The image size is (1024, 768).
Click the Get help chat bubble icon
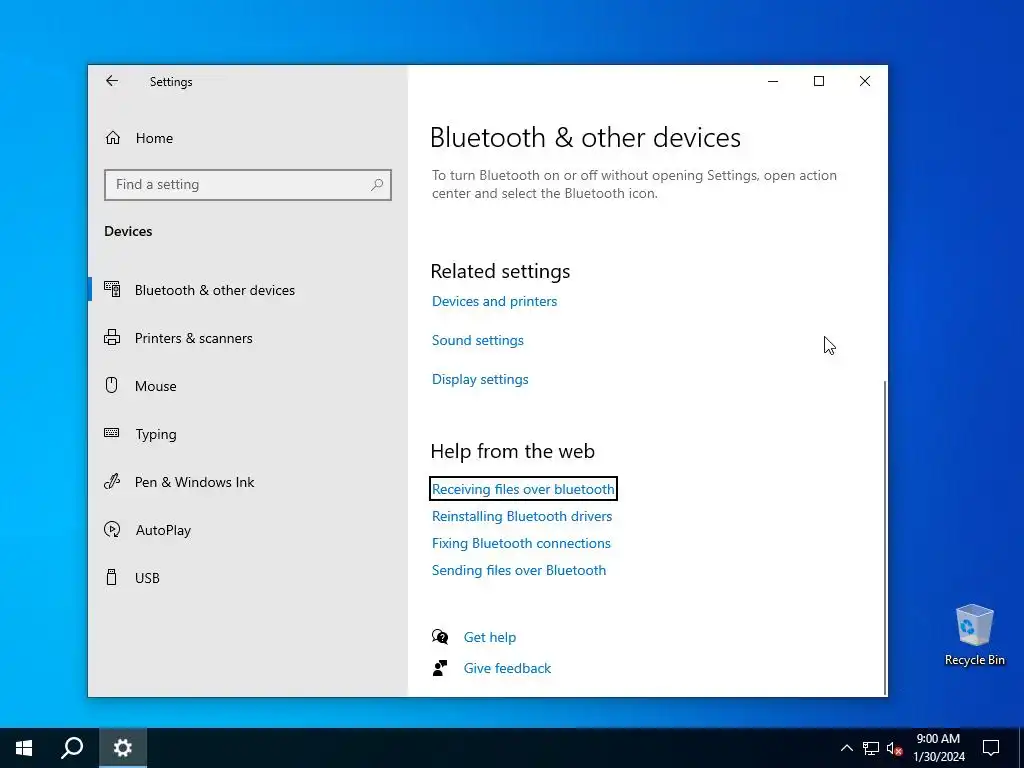(x=440, y=637)
